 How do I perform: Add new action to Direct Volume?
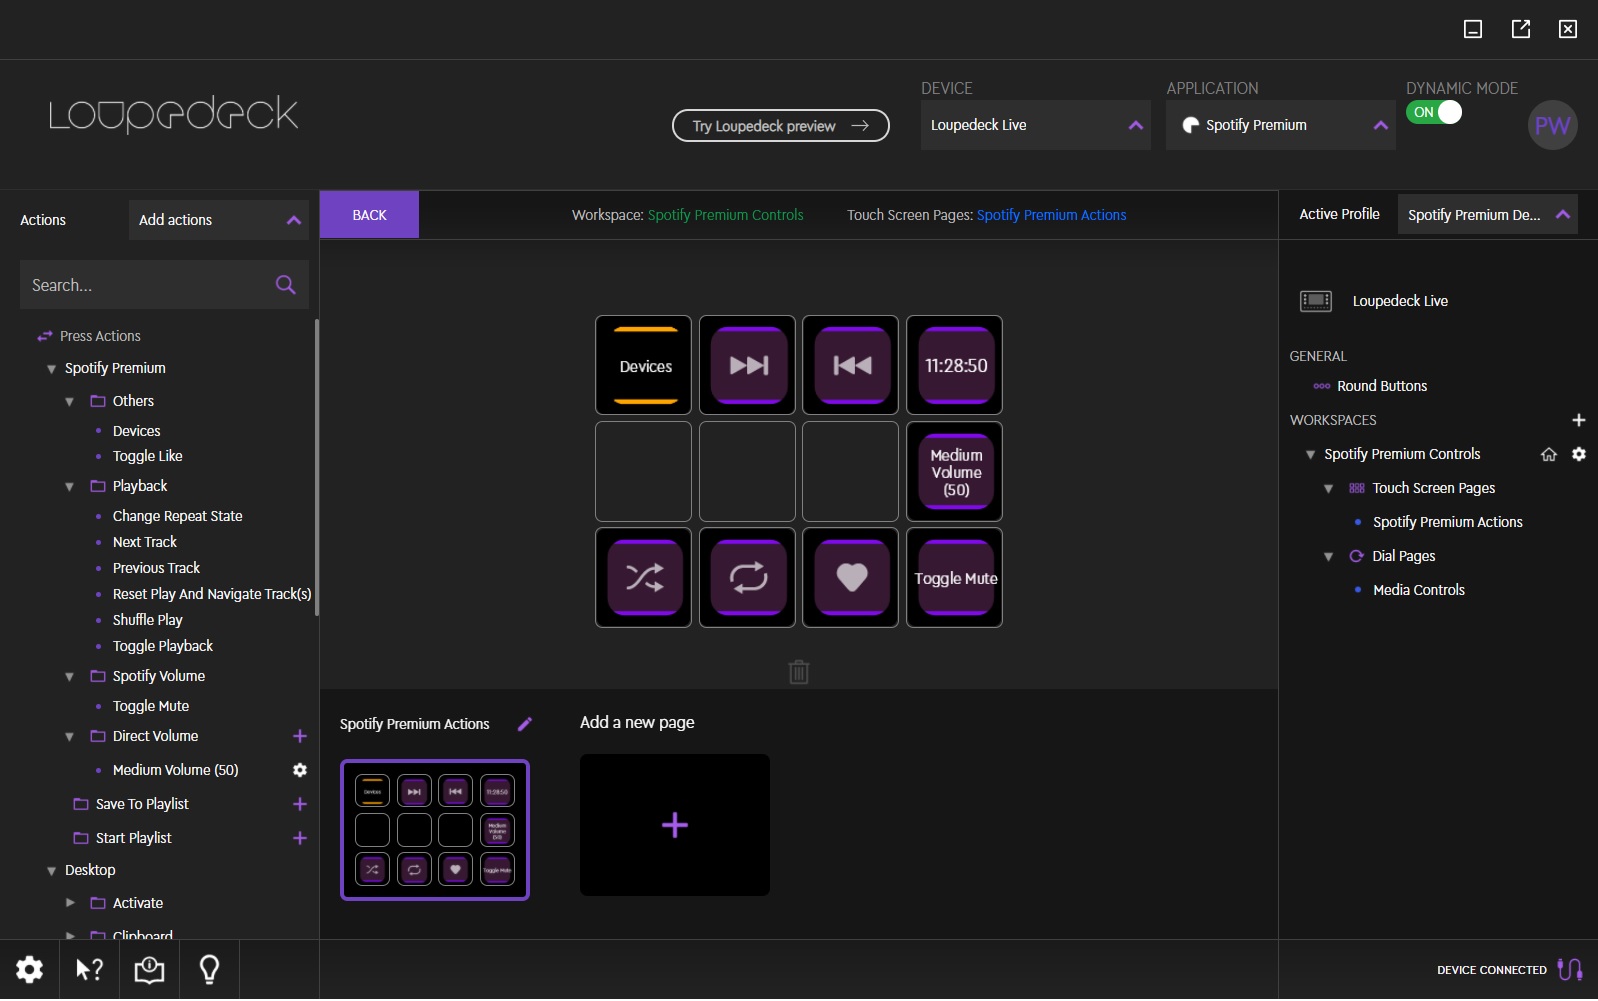(299, 736)
